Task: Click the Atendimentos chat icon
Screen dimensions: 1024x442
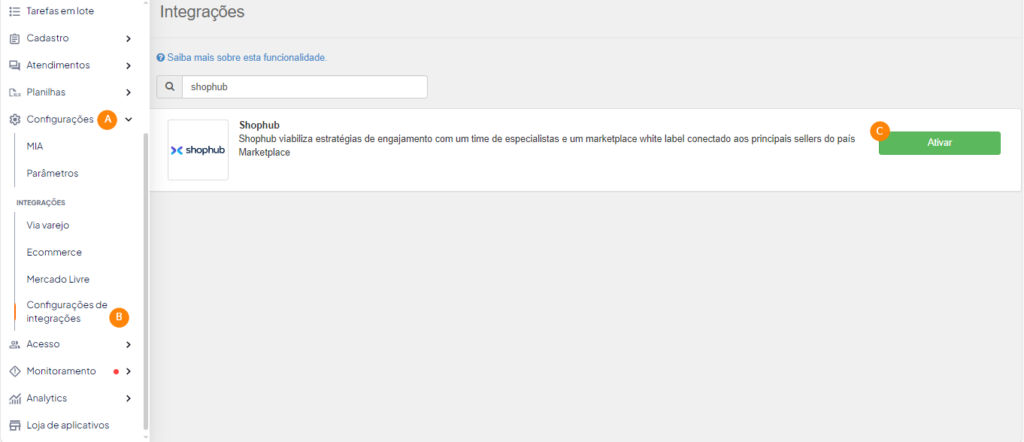Action: pyautogui.click(x=15, y=65)
